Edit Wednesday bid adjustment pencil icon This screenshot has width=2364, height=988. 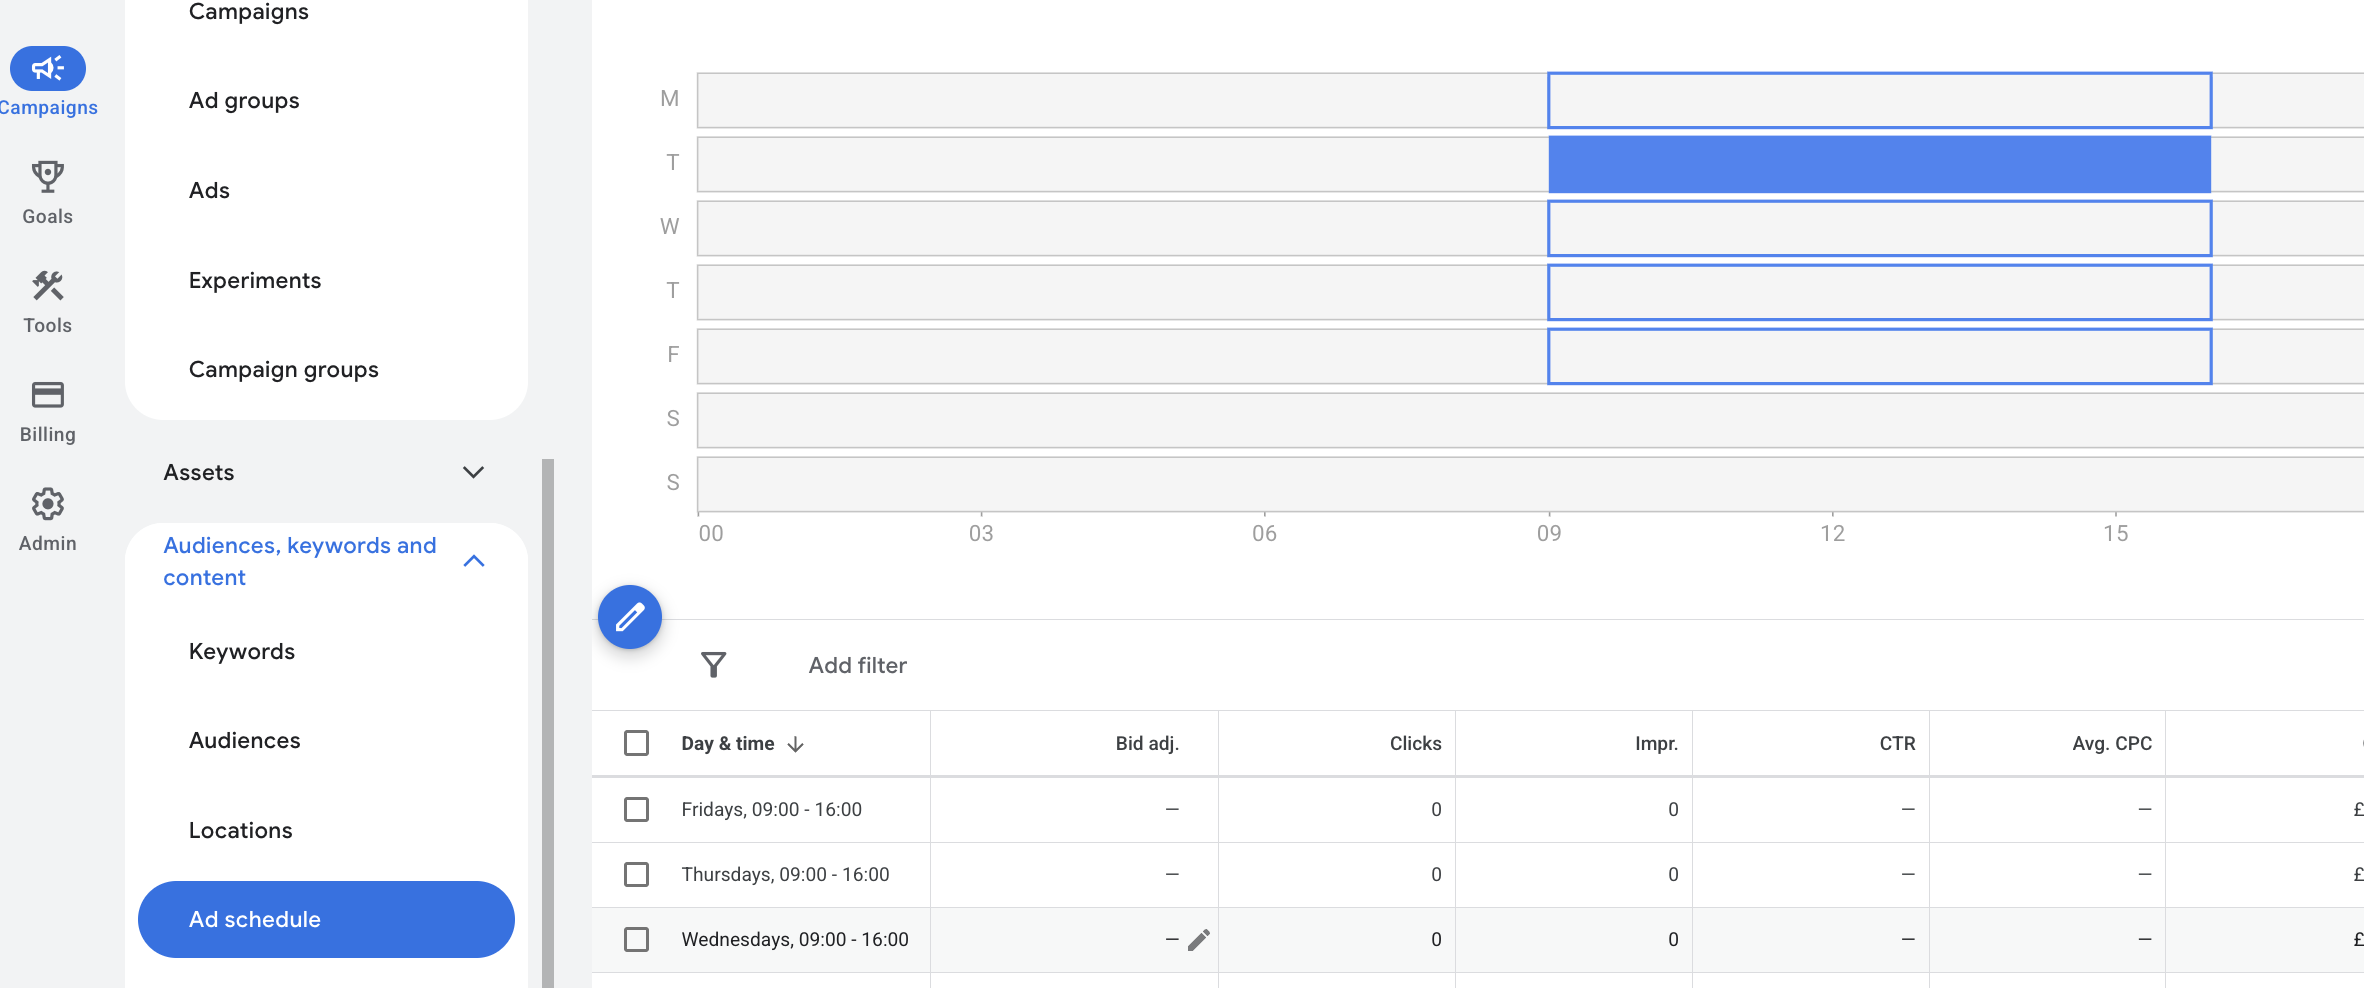pos(1199,939)
